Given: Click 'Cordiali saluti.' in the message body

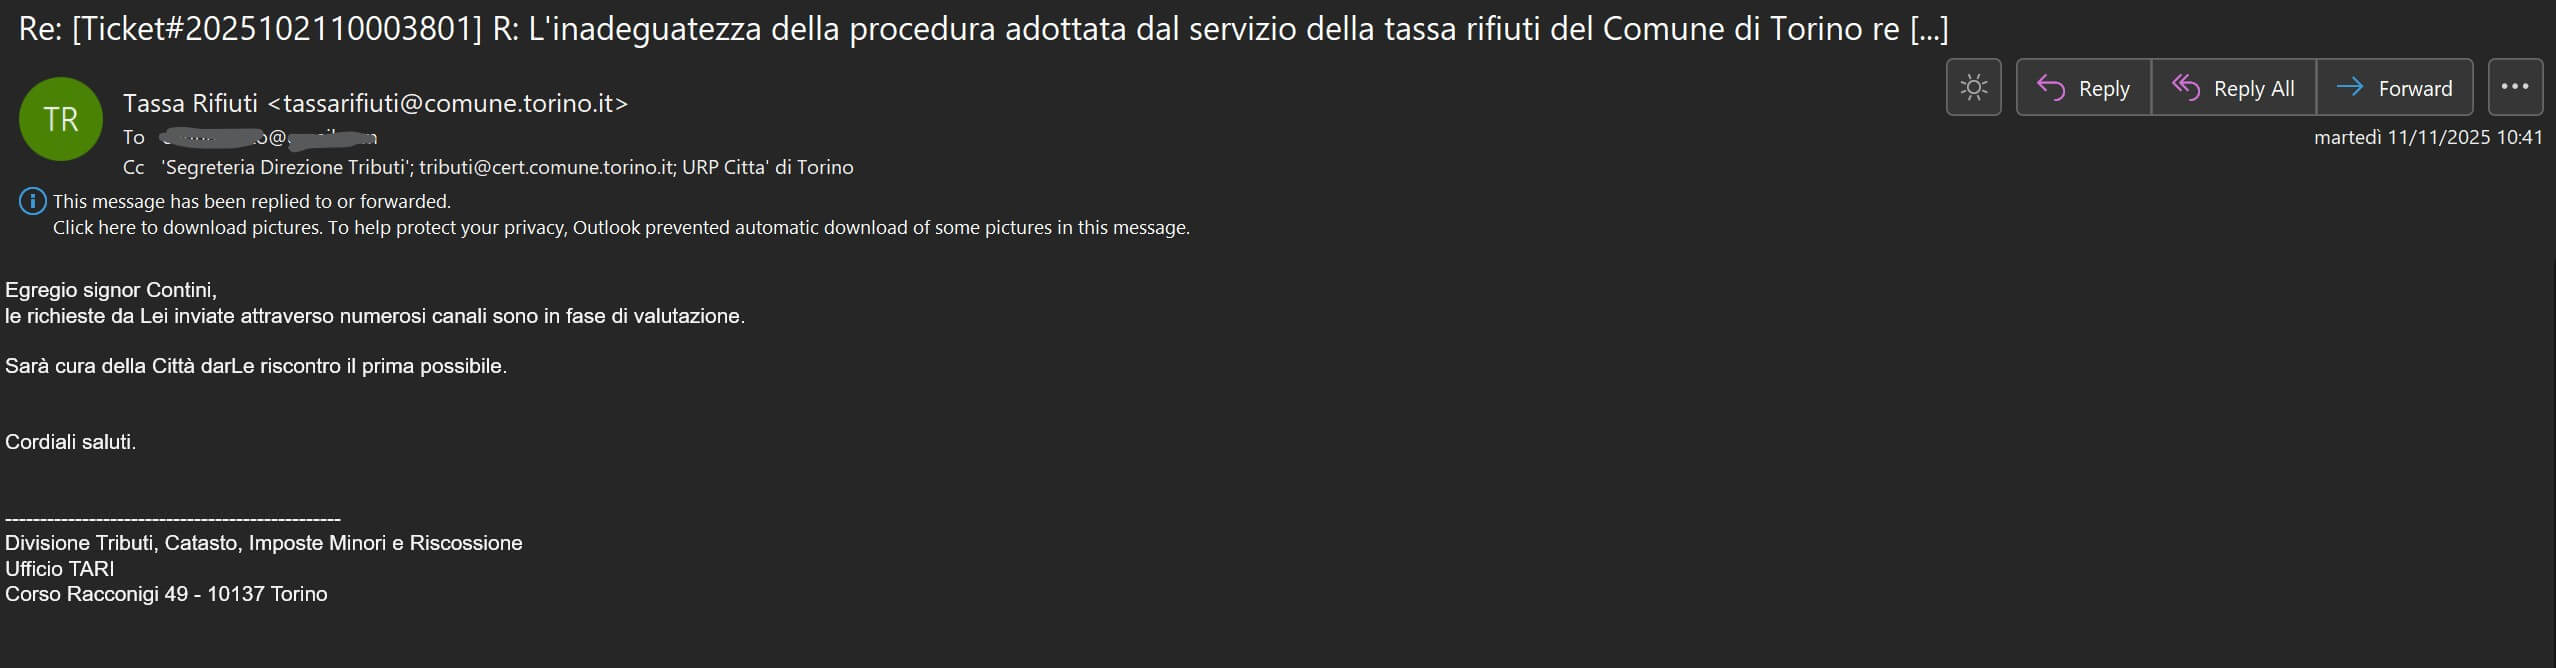Looking at the screenshot, I should click(70, 442).
